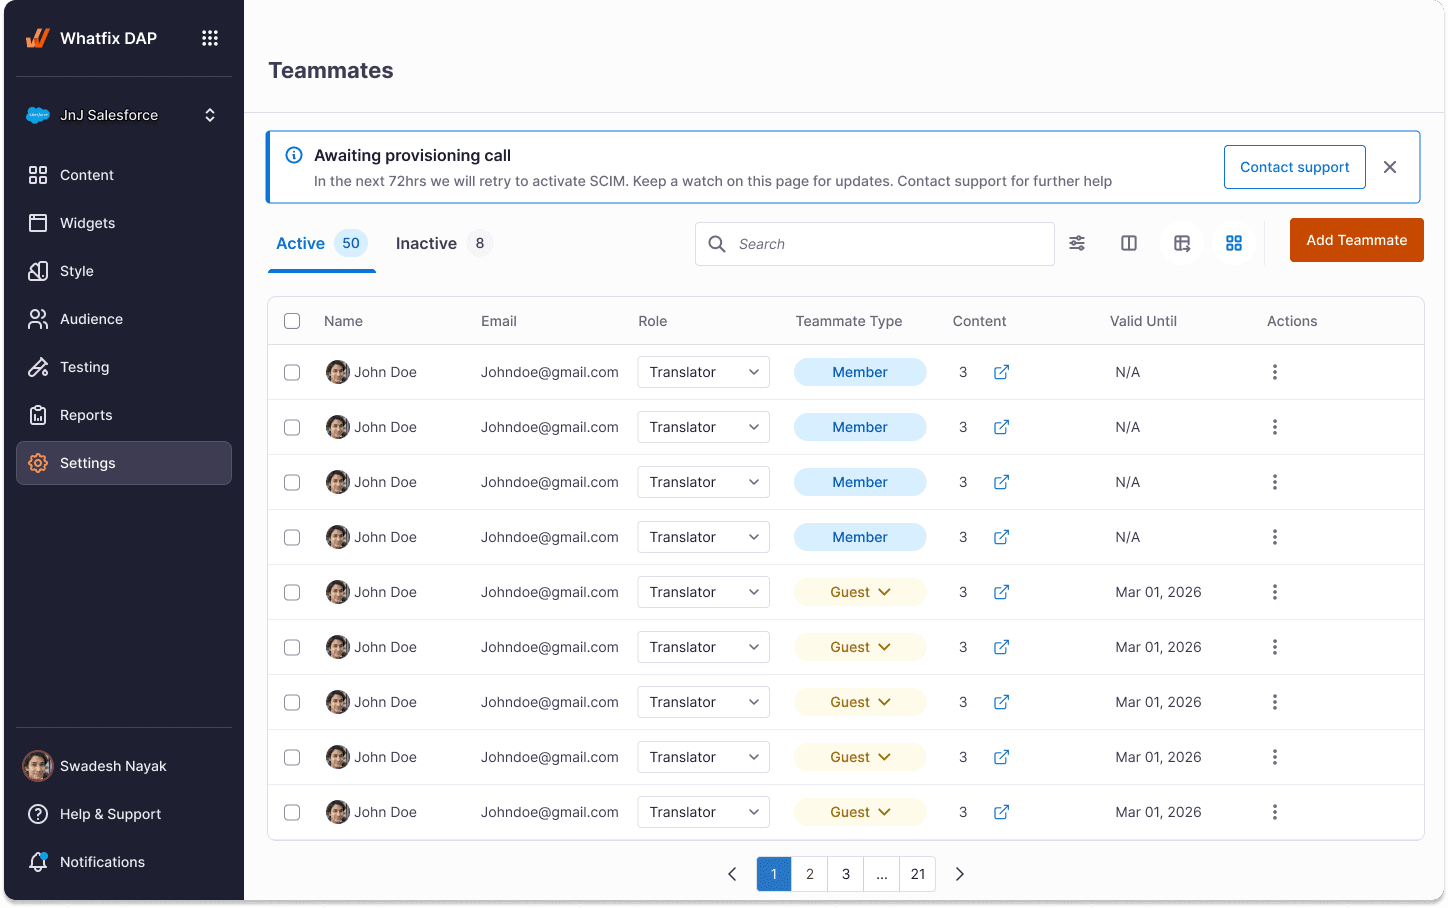Open content link icon in first row
The height and width of the screenshot is (908, 1448).
[1001, 372]
